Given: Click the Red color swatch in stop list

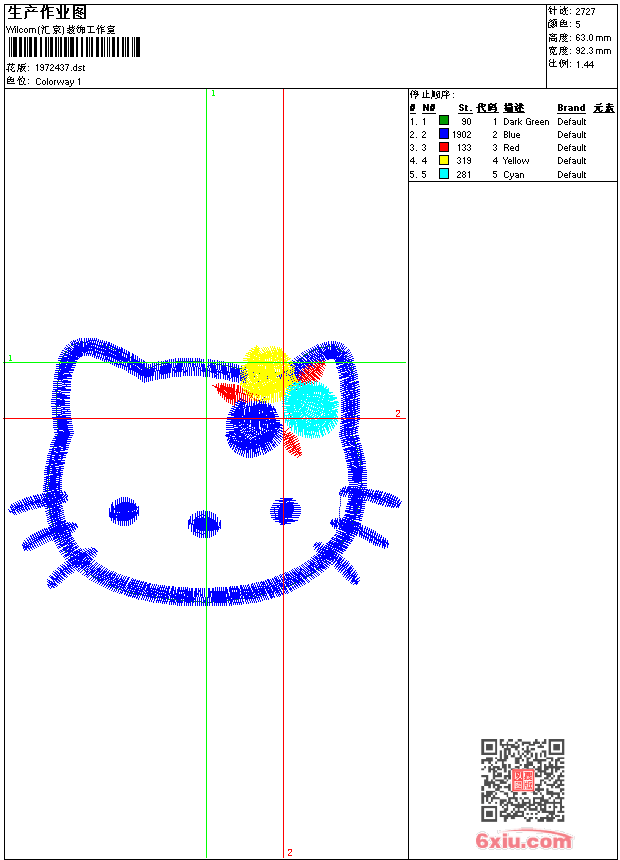Looking at the screenshot, I should (x=444, y=147).
